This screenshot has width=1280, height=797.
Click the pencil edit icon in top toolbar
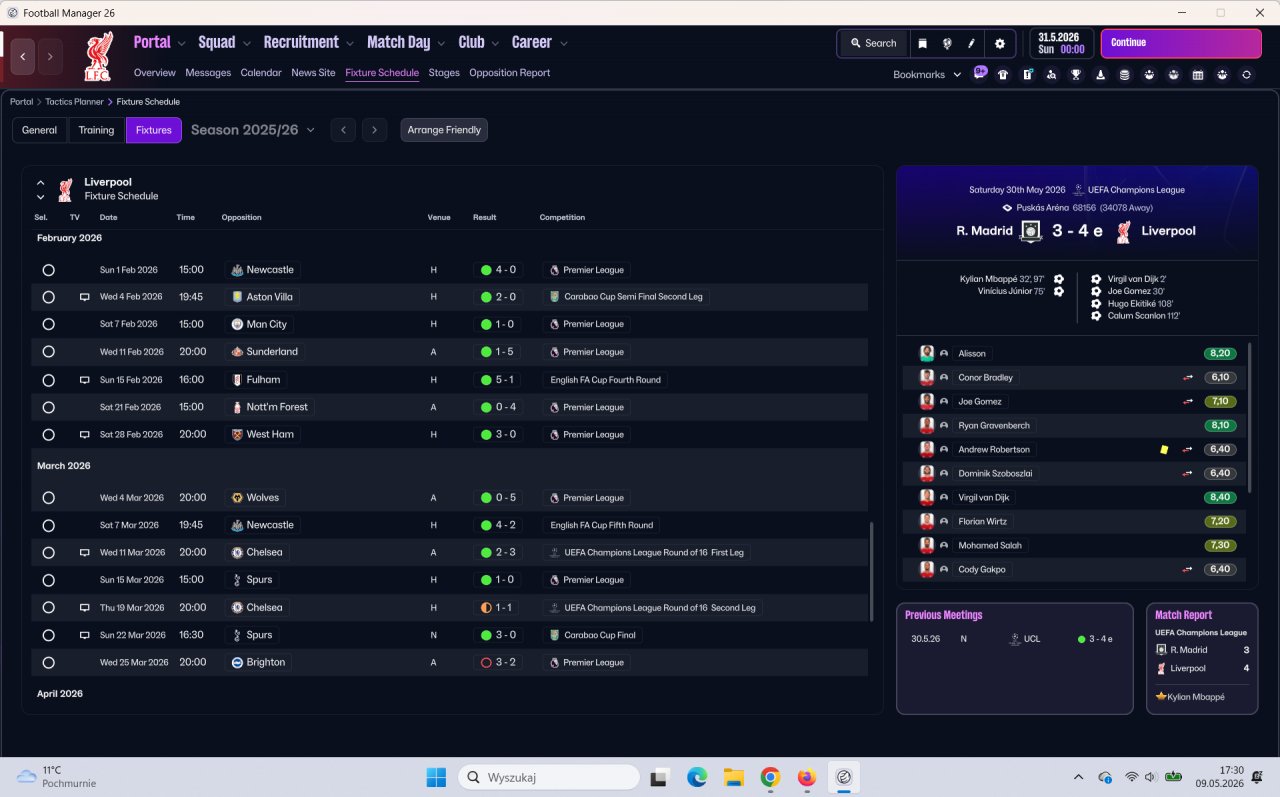tap(971, 43)
